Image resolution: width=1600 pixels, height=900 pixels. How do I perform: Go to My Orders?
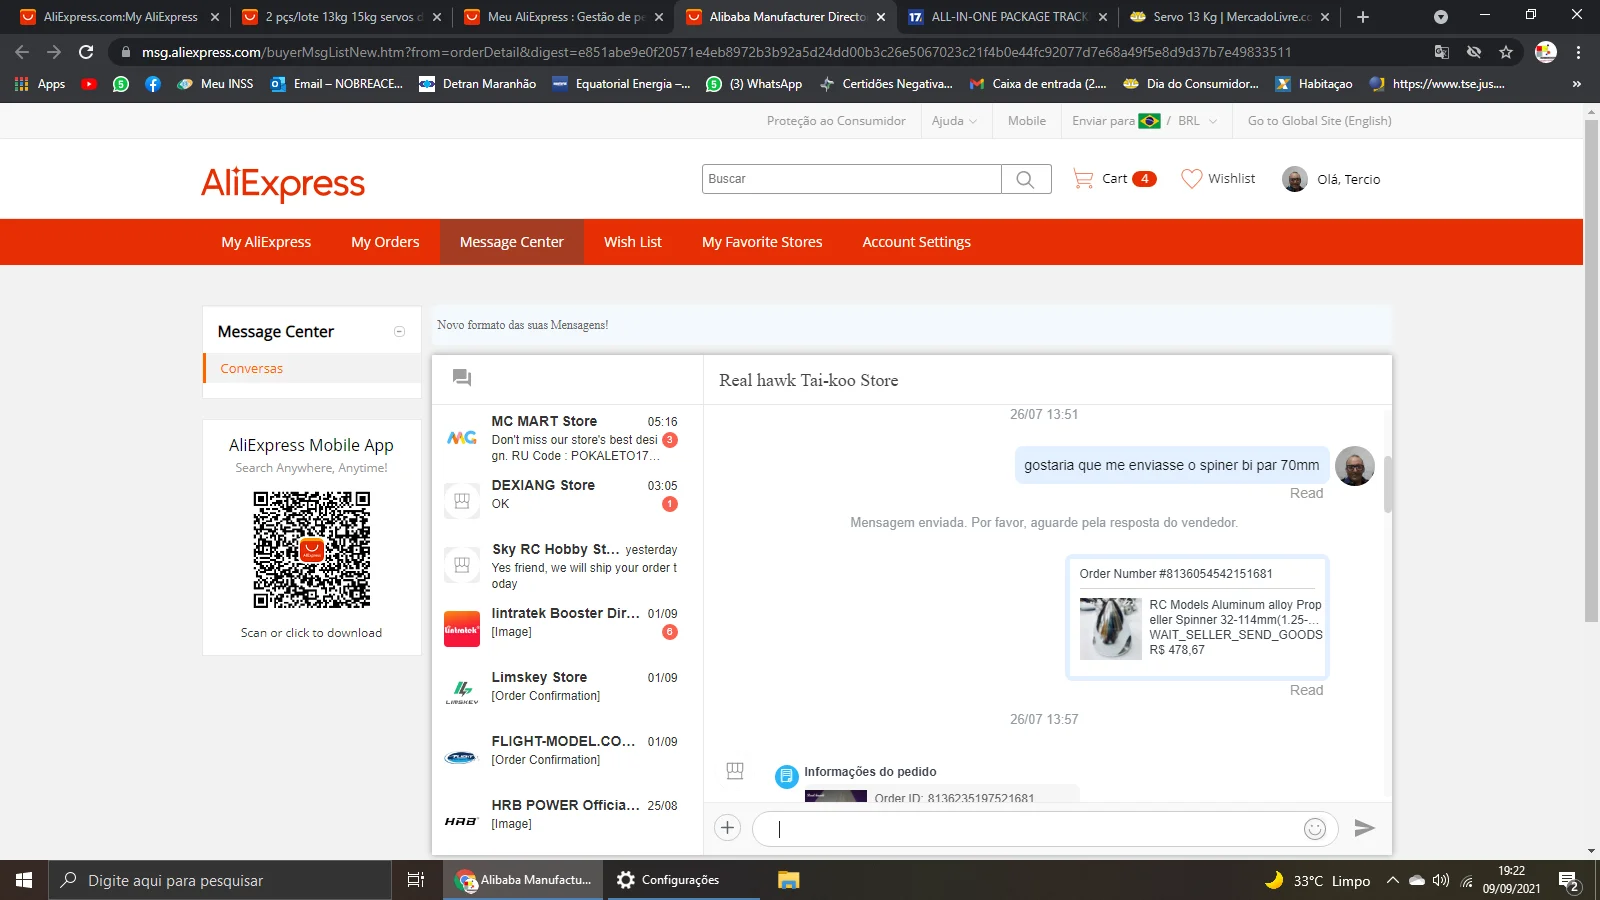(385, 242)
